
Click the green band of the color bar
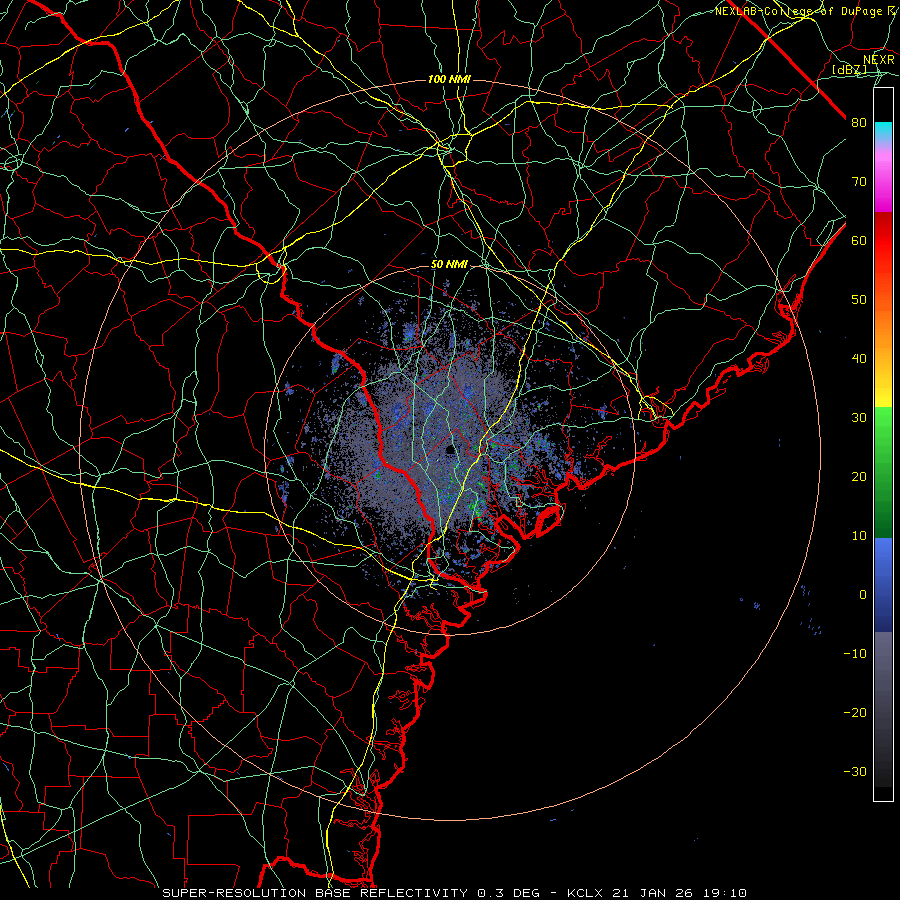point(883,472)
